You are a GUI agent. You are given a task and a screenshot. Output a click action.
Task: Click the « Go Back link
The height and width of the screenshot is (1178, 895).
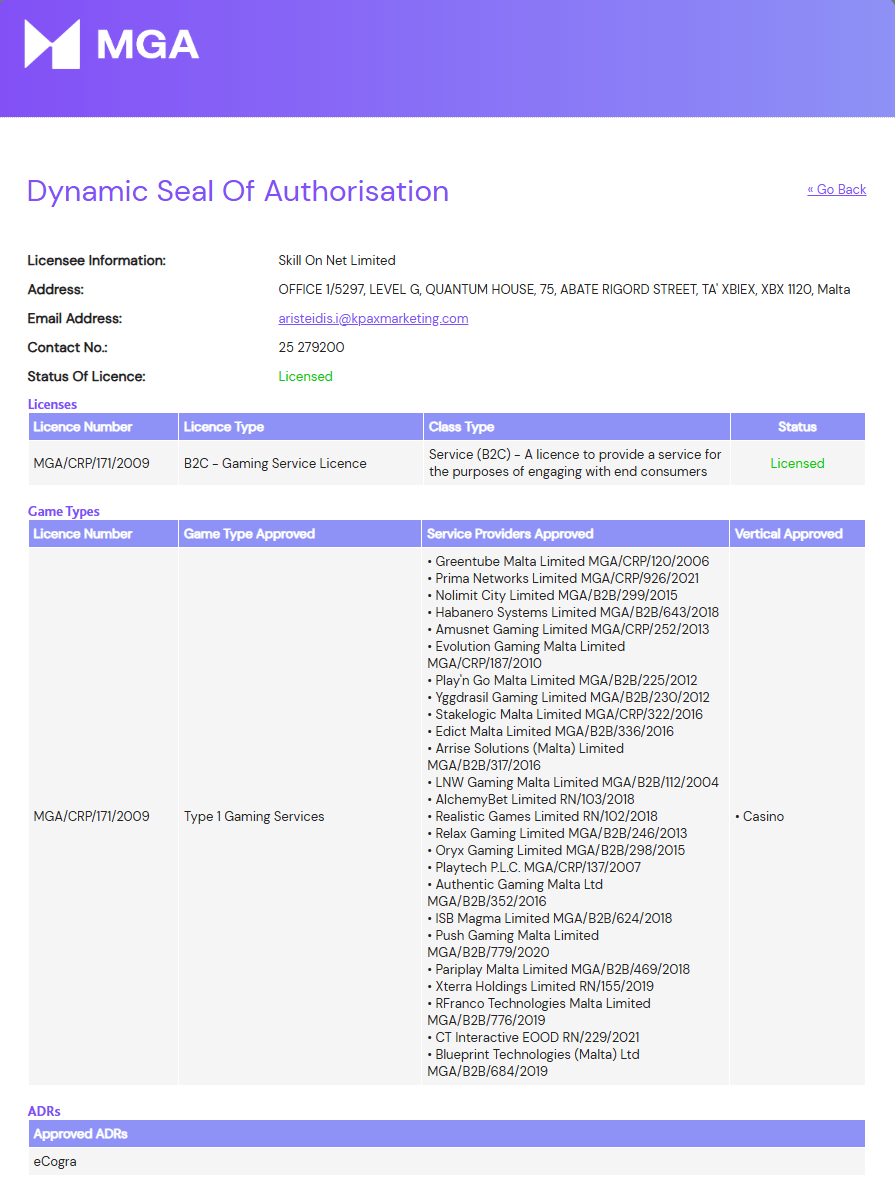pos(836,189)
